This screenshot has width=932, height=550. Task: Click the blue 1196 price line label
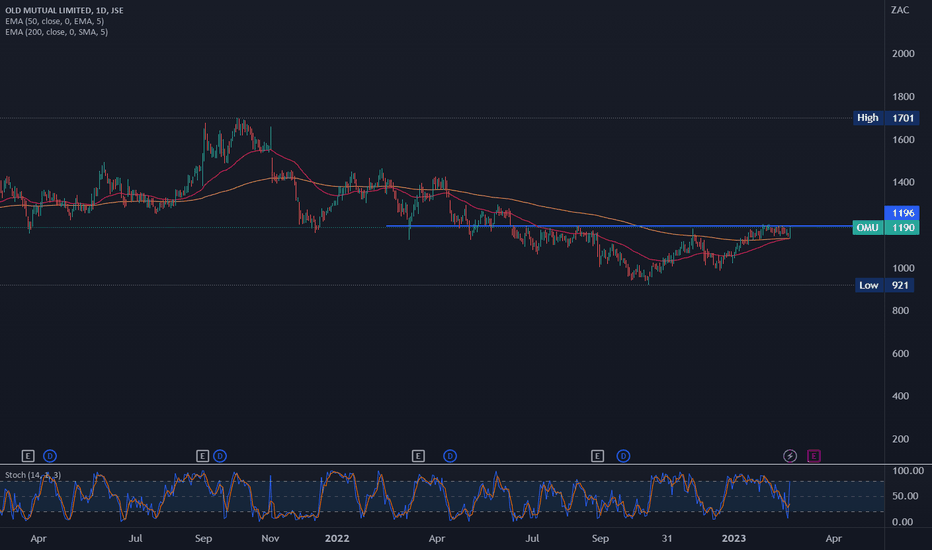click(x=902, y=213)
